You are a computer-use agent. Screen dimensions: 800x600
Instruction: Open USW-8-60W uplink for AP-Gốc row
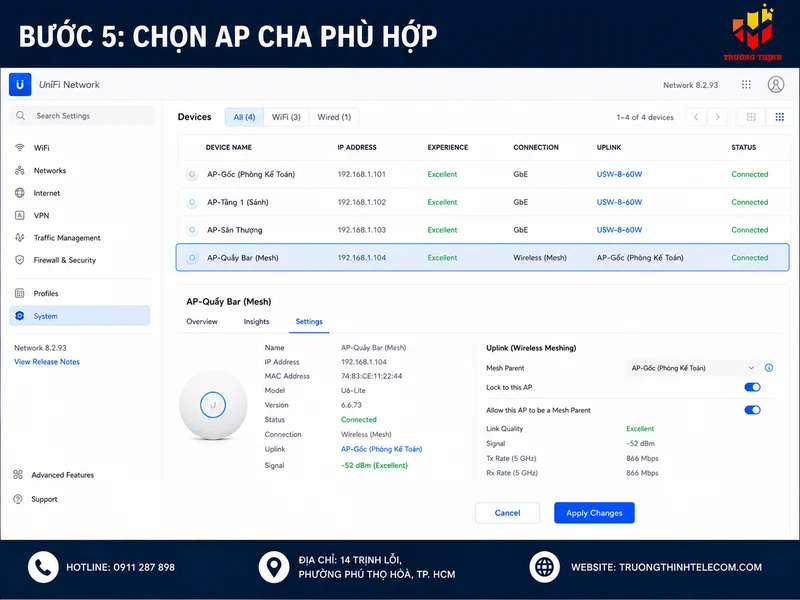(x=619, y=174)
